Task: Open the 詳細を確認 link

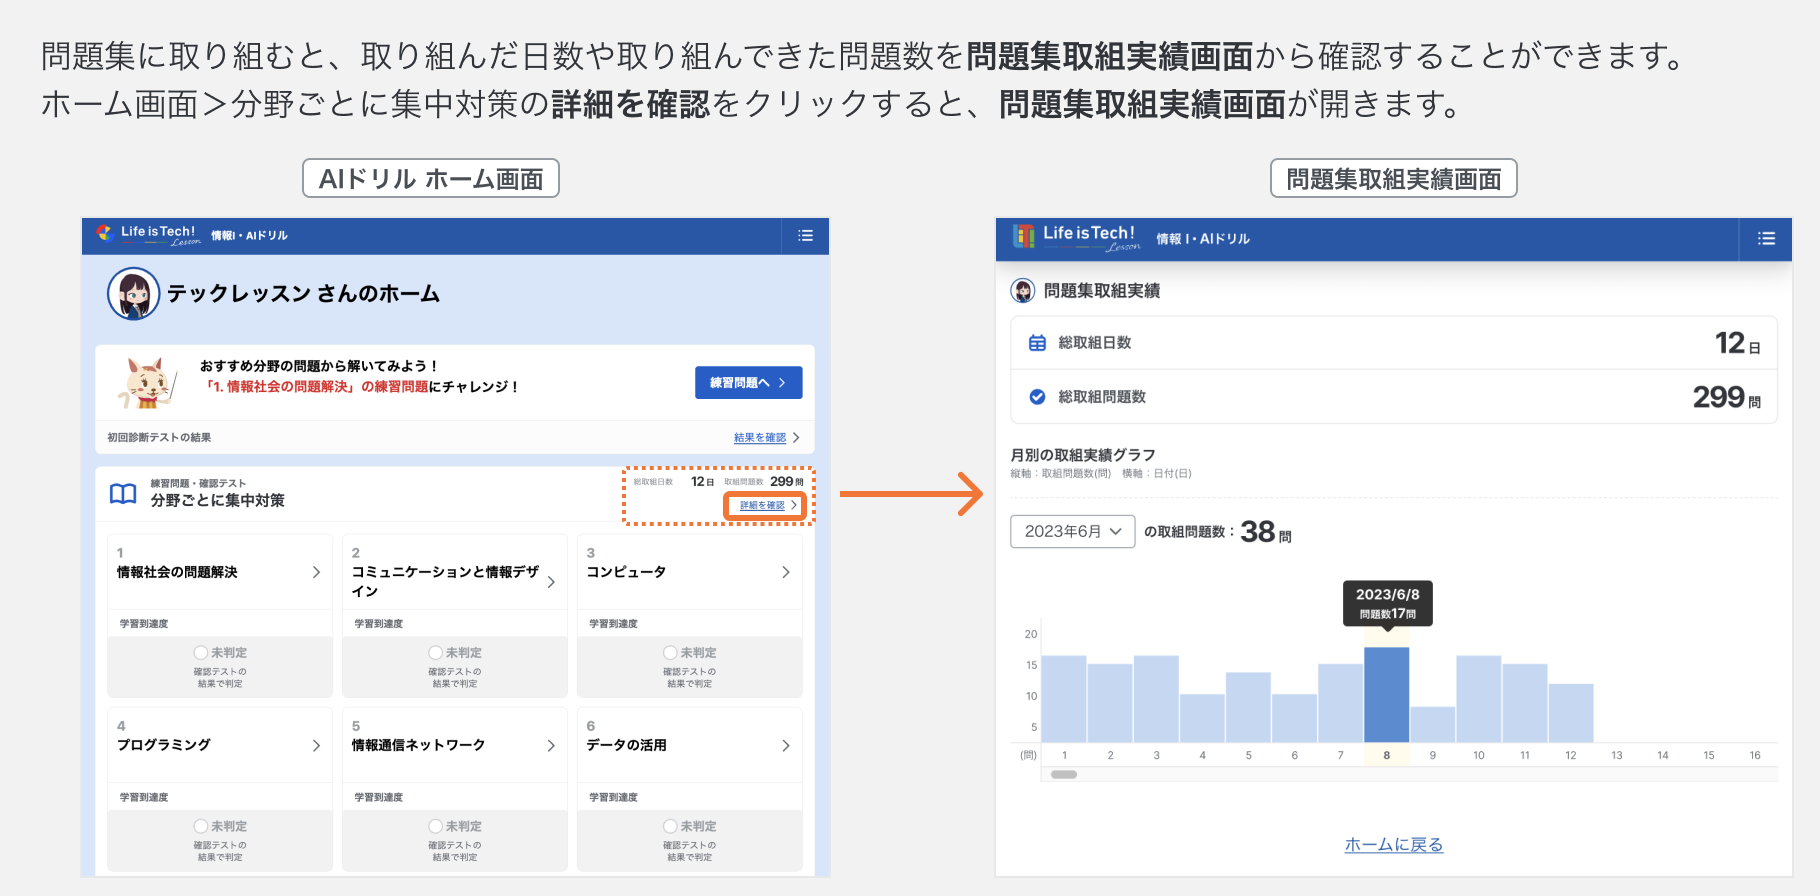Action: tap(764, 506)
